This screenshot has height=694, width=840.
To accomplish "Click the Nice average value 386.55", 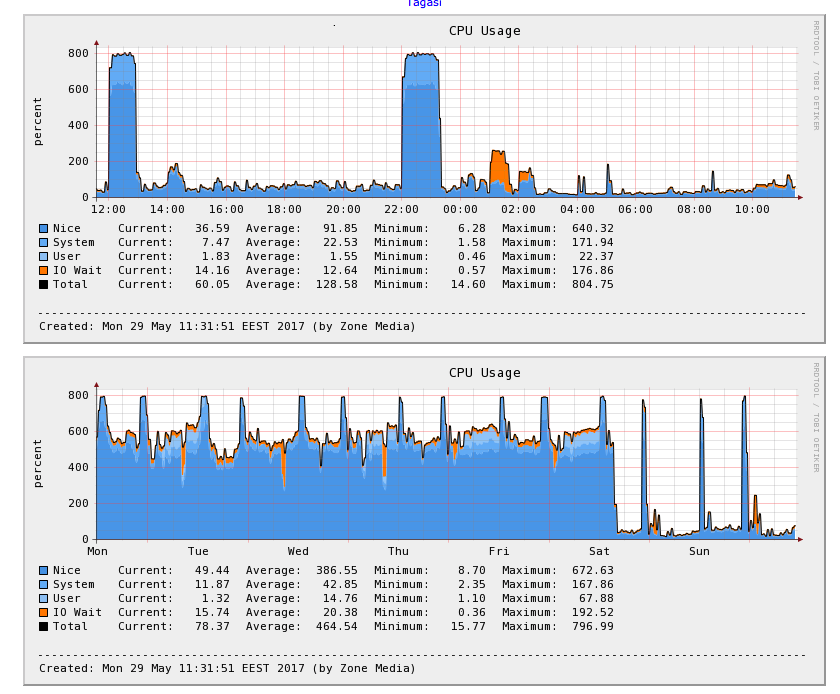I will point(336,571).
